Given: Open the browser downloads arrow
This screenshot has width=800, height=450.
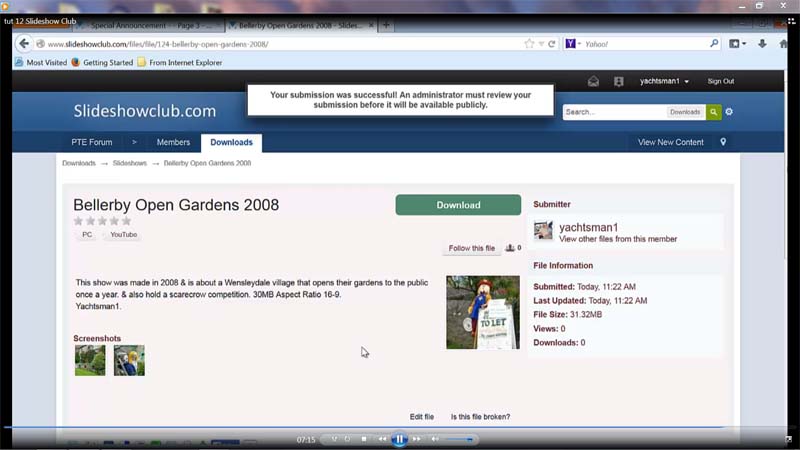Looking at the screenshot, I should (x=762, y=44).
